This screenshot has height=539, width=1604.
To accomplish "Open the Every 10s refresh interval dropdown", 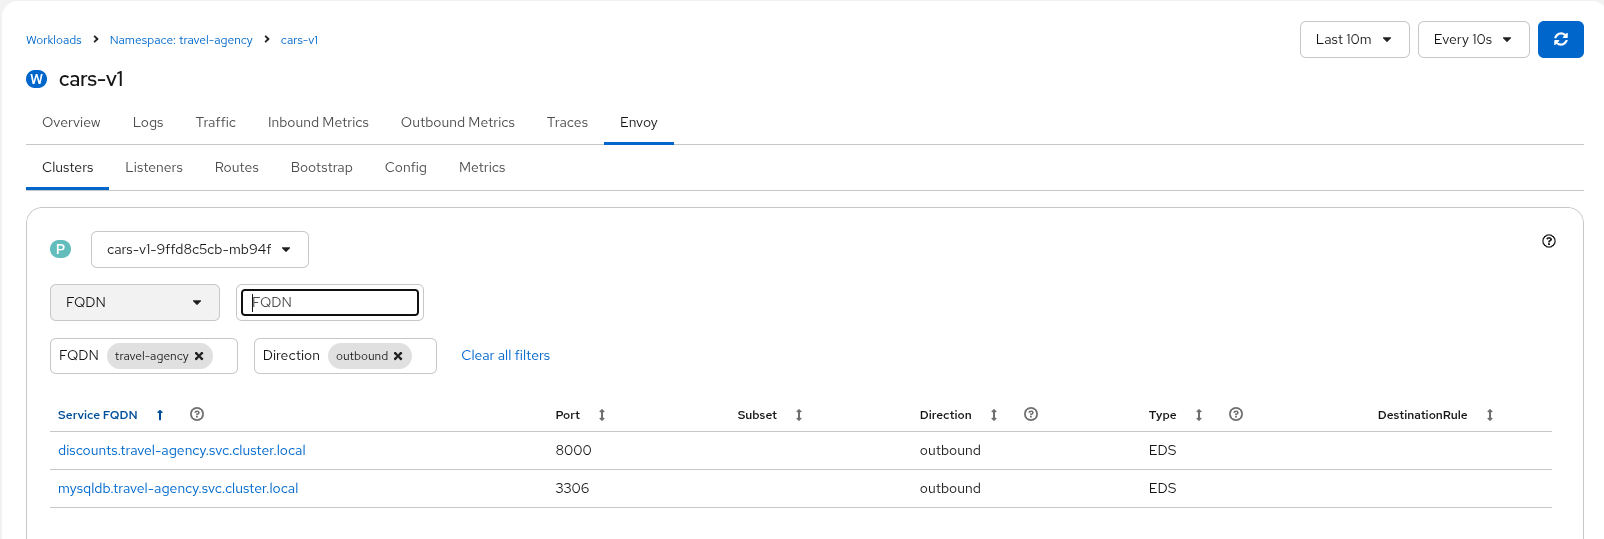I will tap(1474, 40).
